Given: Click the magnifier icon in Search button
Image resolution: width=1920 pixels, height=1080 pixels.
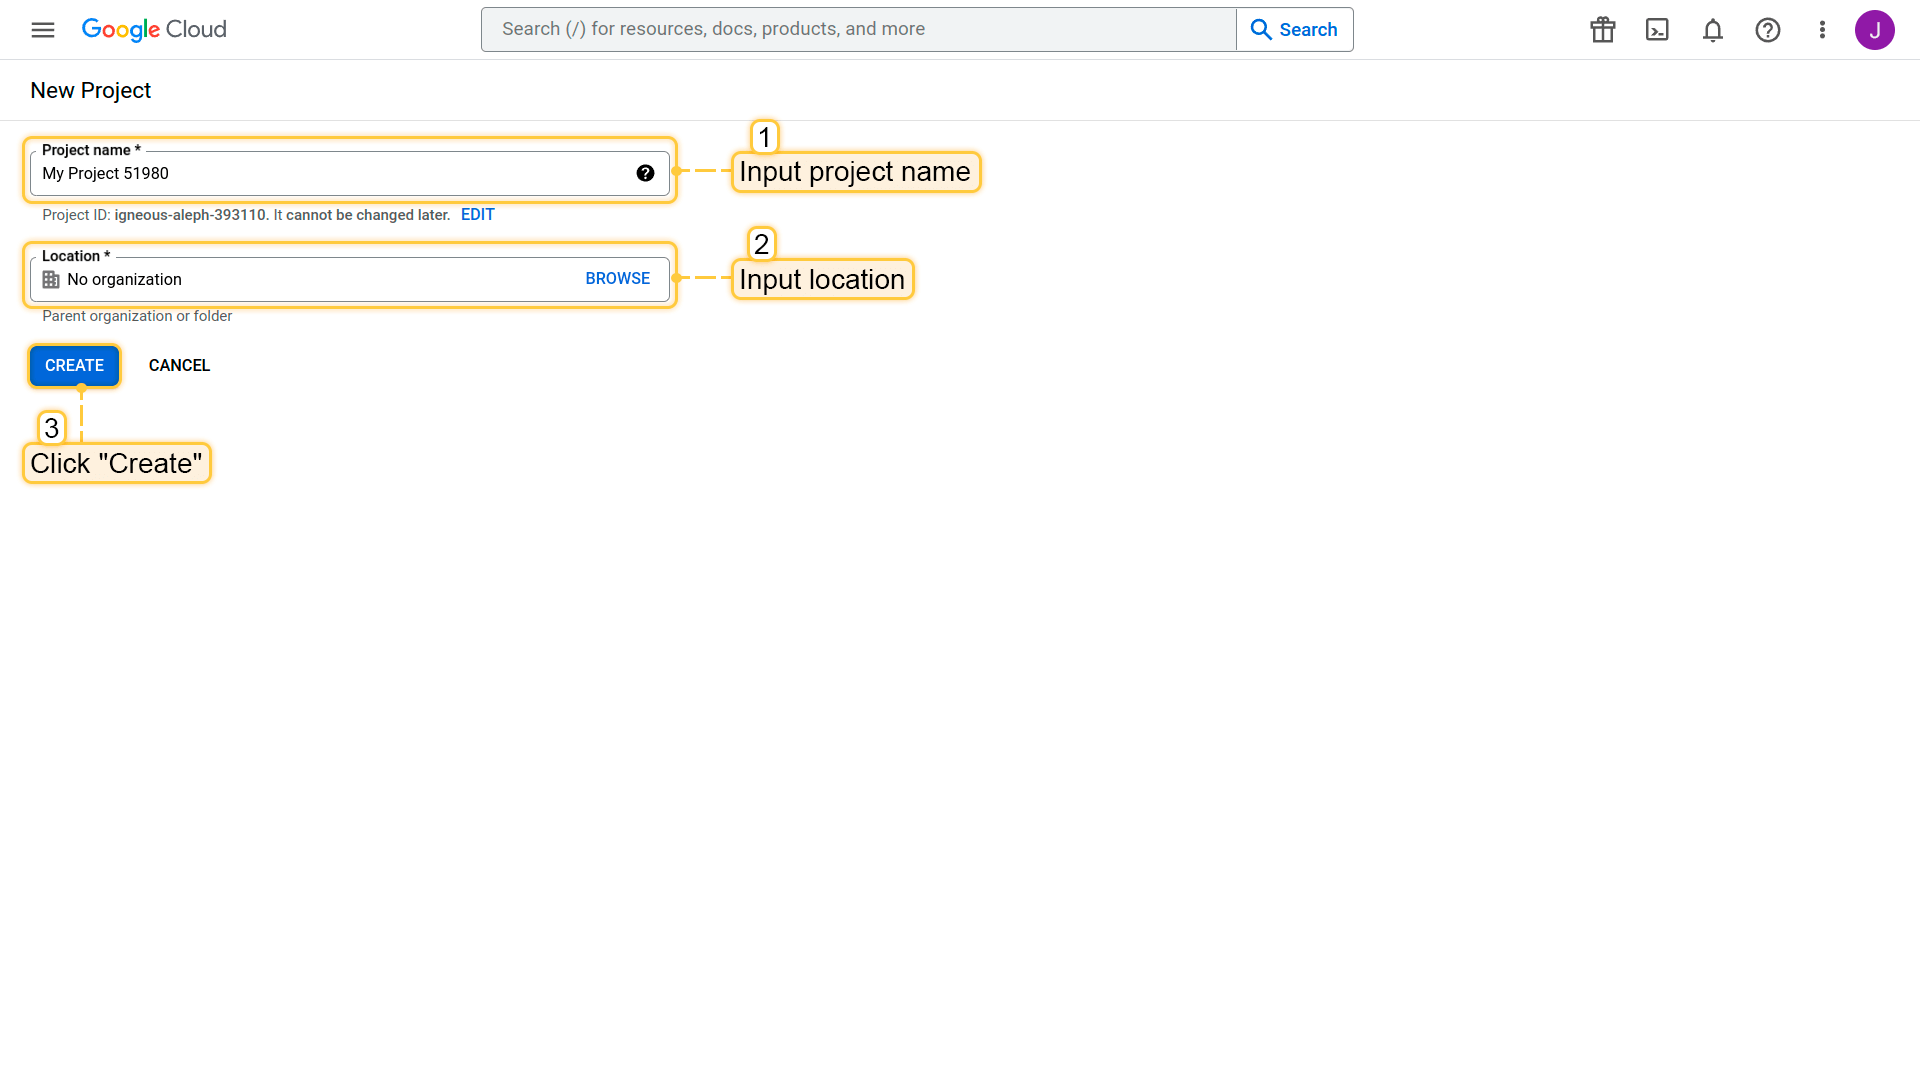Looking at the screenshot, I should (1261, 30).
